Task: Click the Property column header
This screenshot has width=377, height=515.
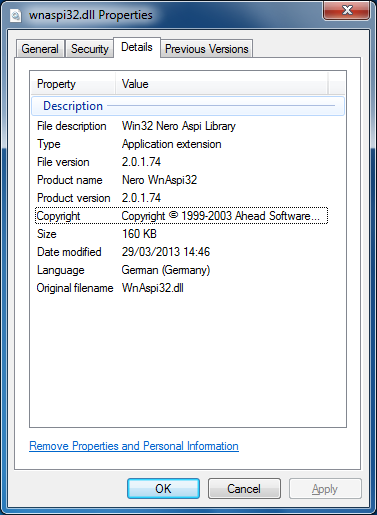Action: pyautogui.click(x=73, y=84)
